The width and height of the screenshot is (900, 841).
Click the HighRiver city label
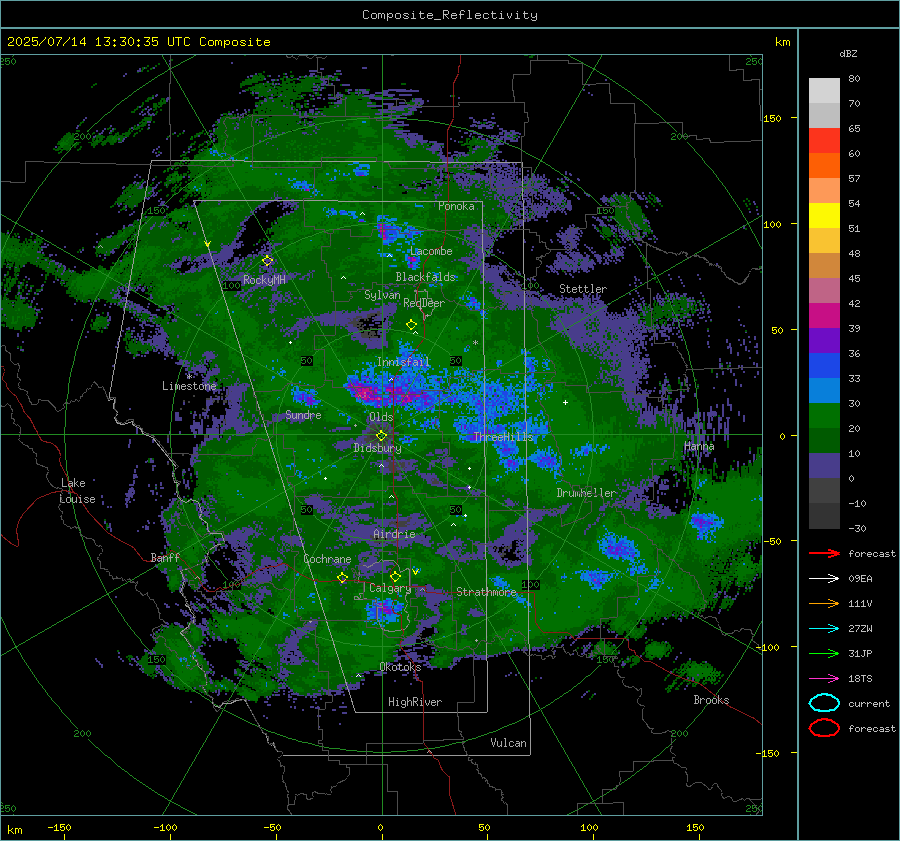pos(415,702)
